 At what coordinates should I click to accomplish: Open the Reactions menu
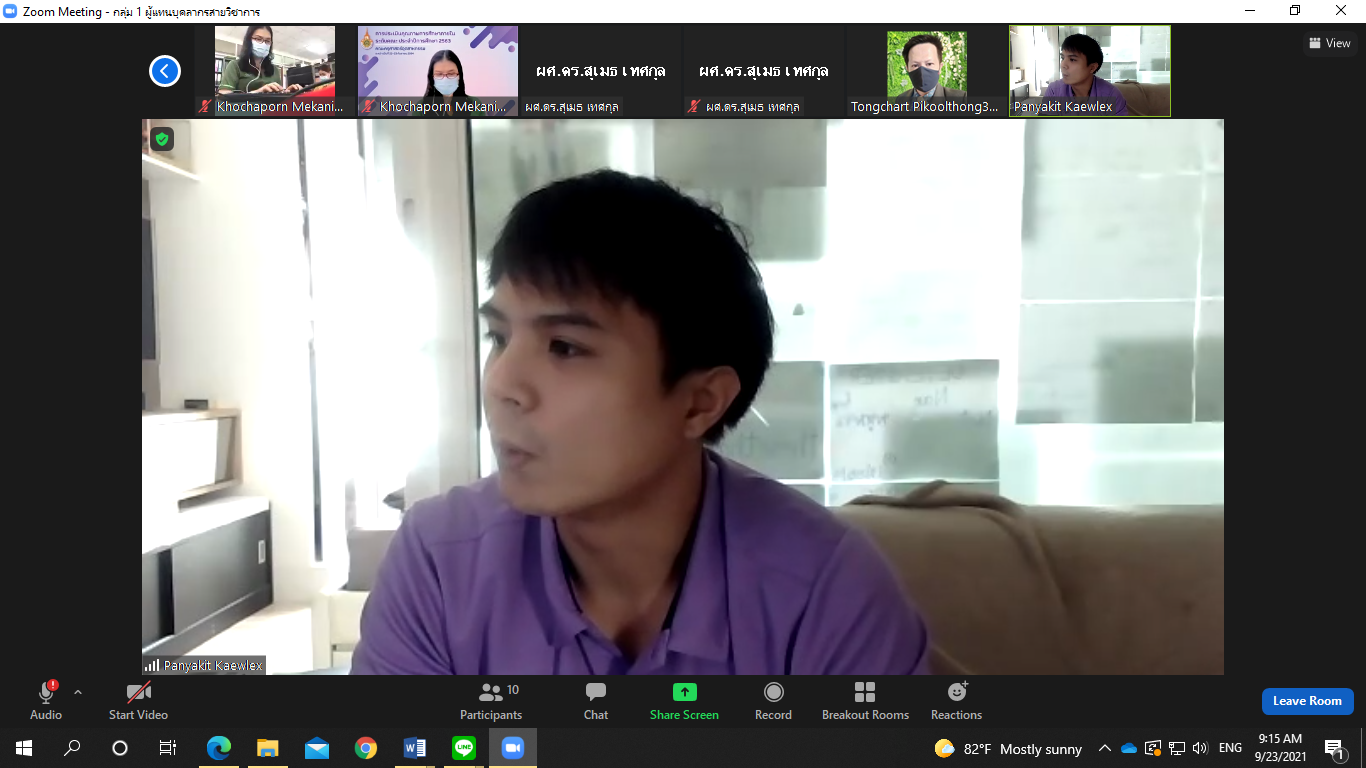[956, 700]
